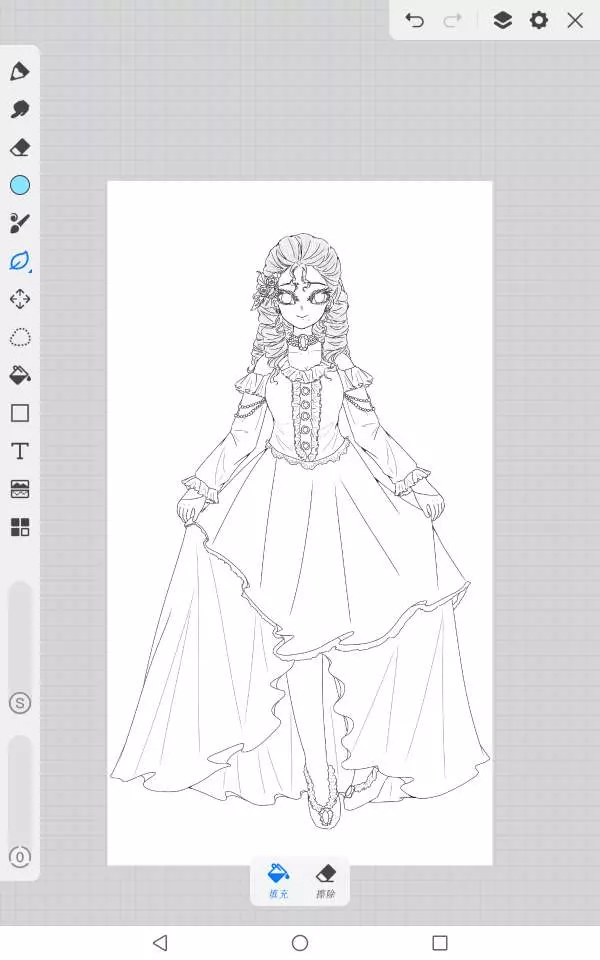The width and height of the screenshot is (600, 960).
Task: Select the brush and eyedropper tool
Action: [20, 223]
